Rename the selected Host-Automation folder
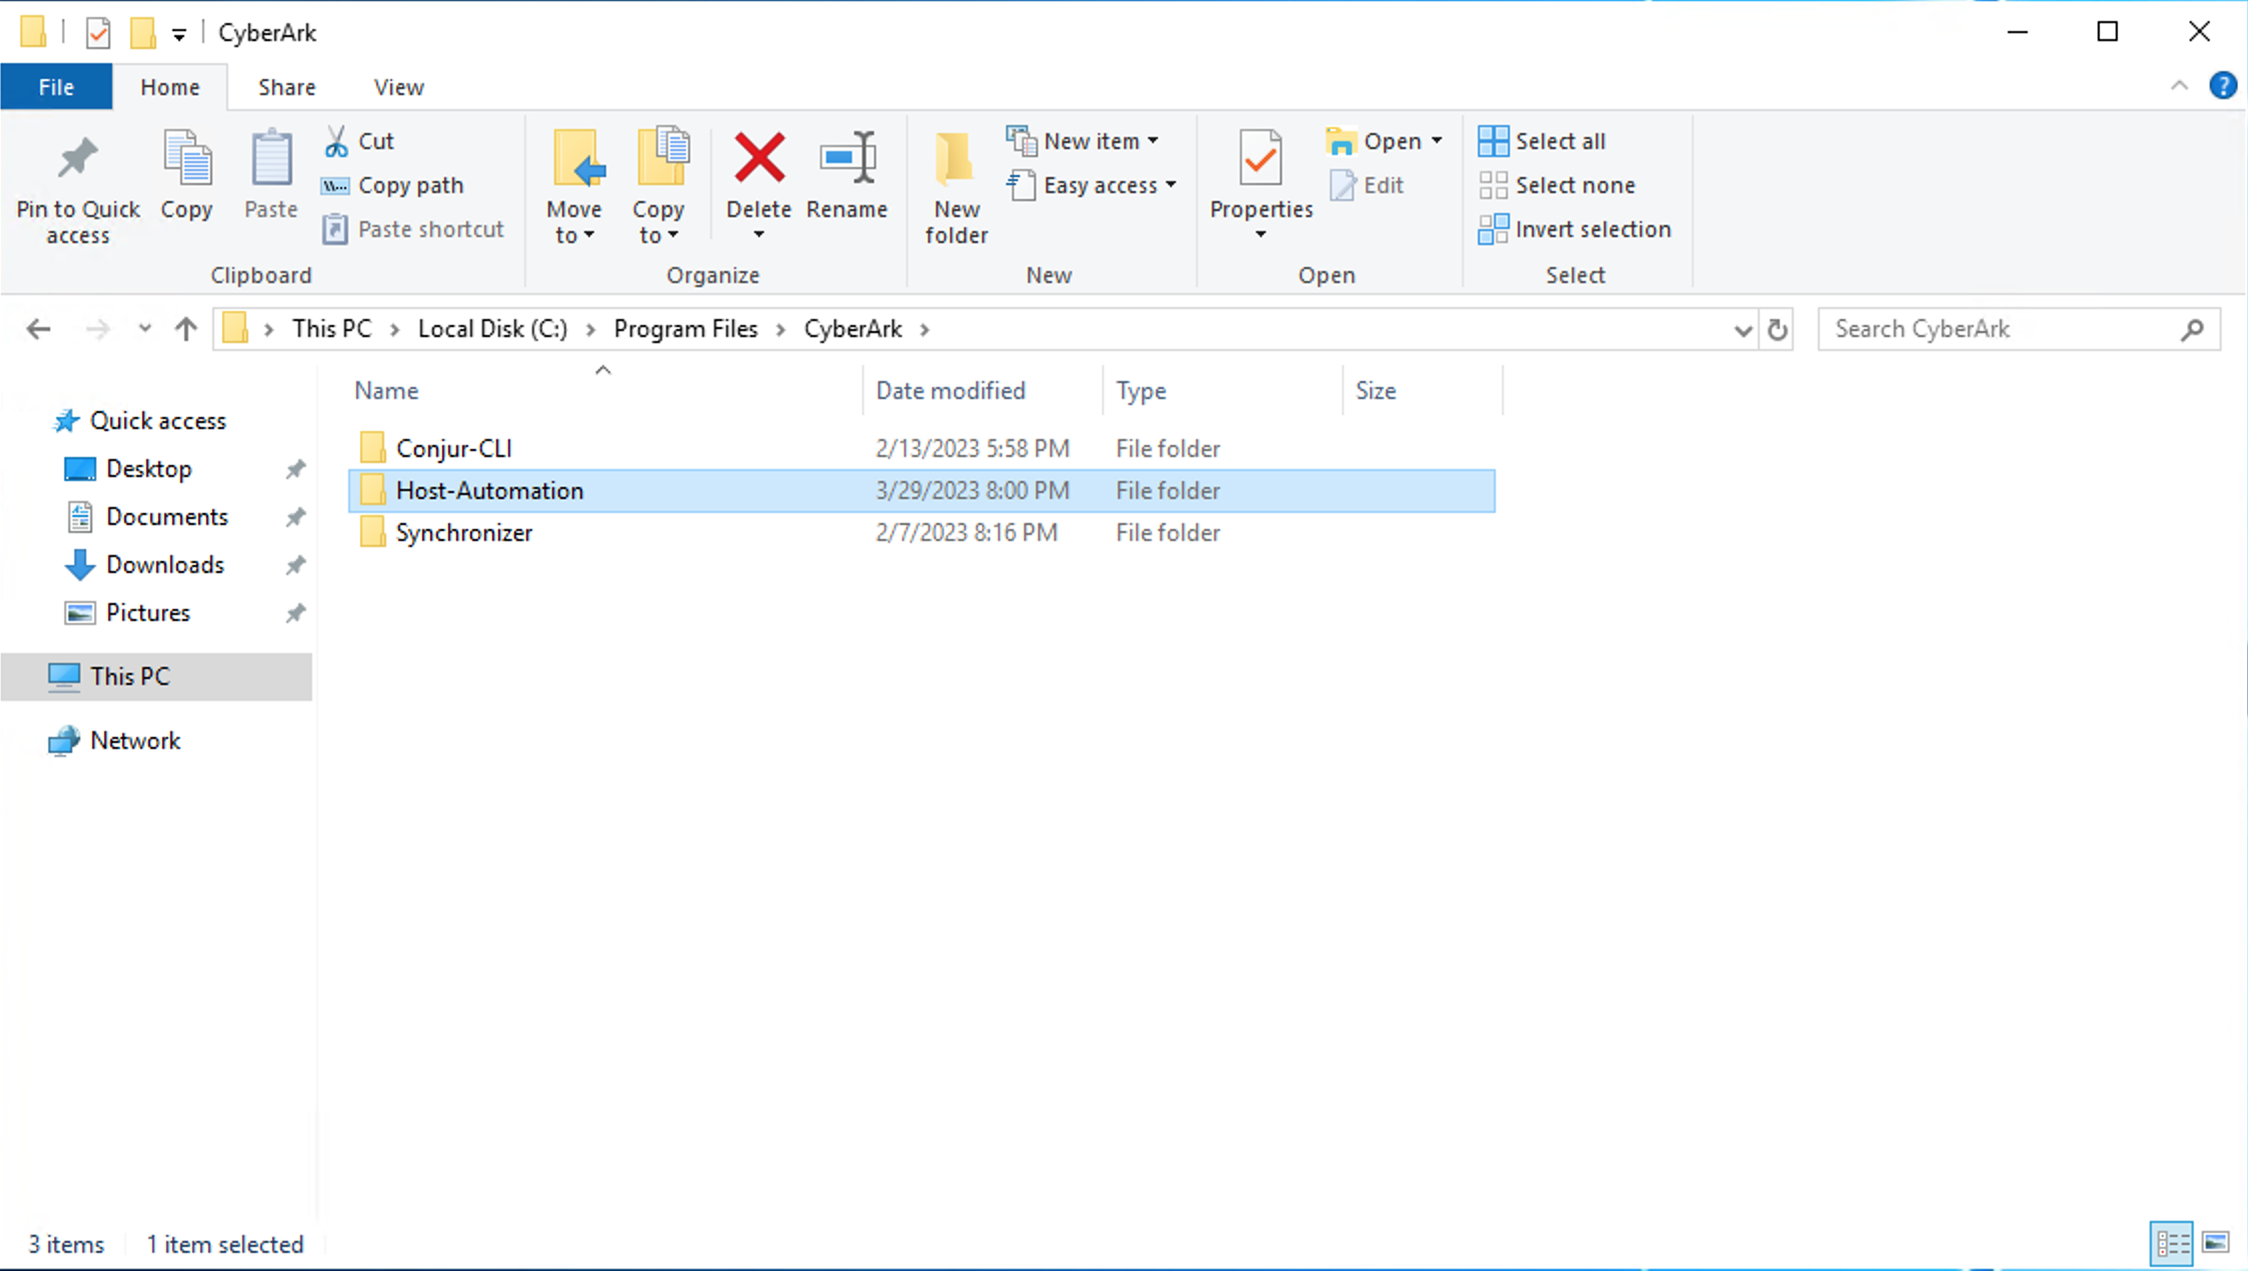This screenshot has width=2248, height=1271. (847, 175)
